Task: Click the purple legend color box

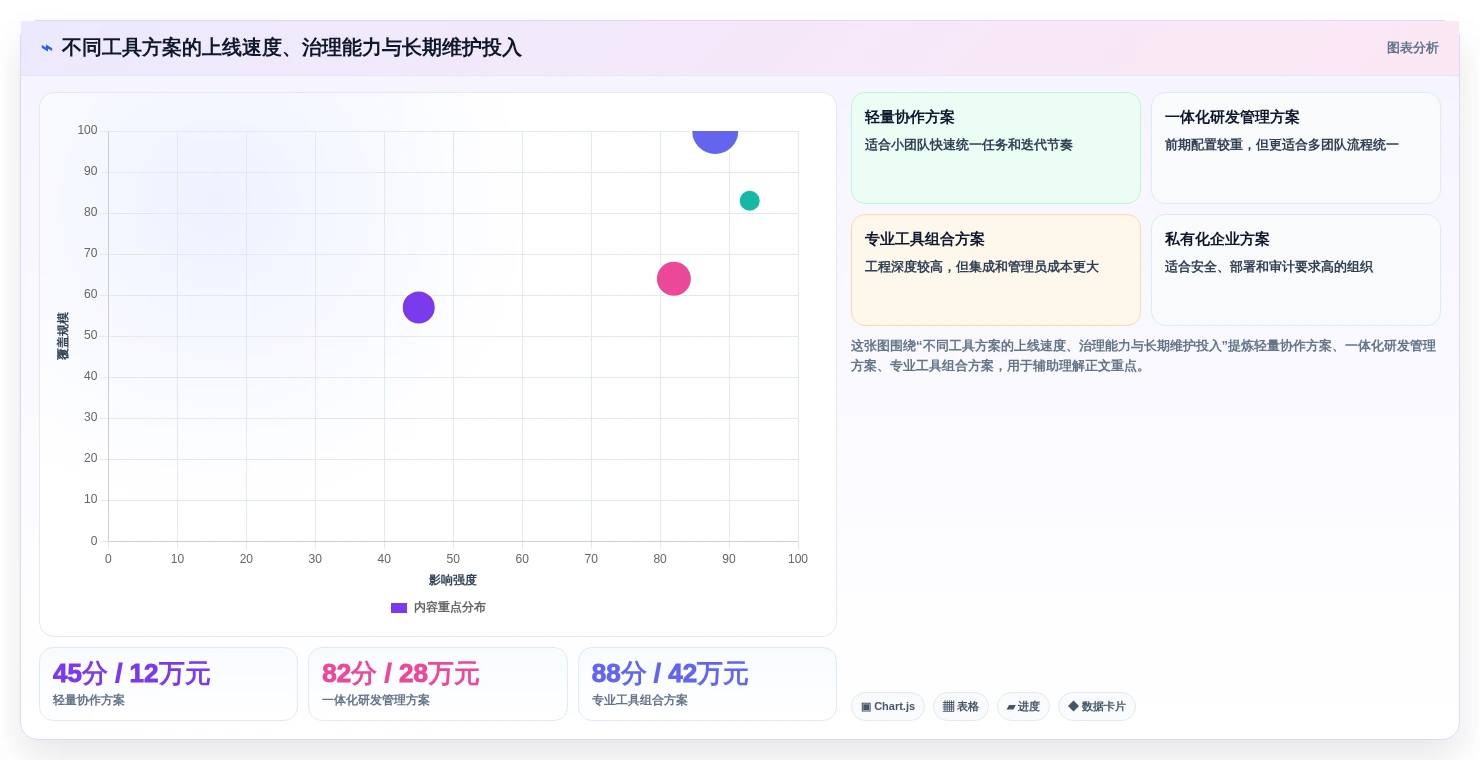Action: coord(399,607)
